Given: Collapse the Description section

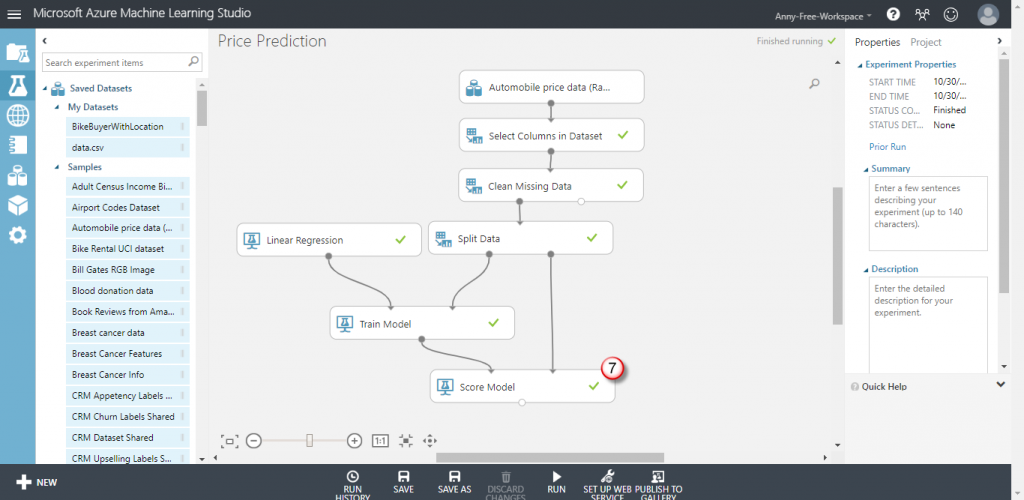Looking at the screenshot, I should pos(865,269).
